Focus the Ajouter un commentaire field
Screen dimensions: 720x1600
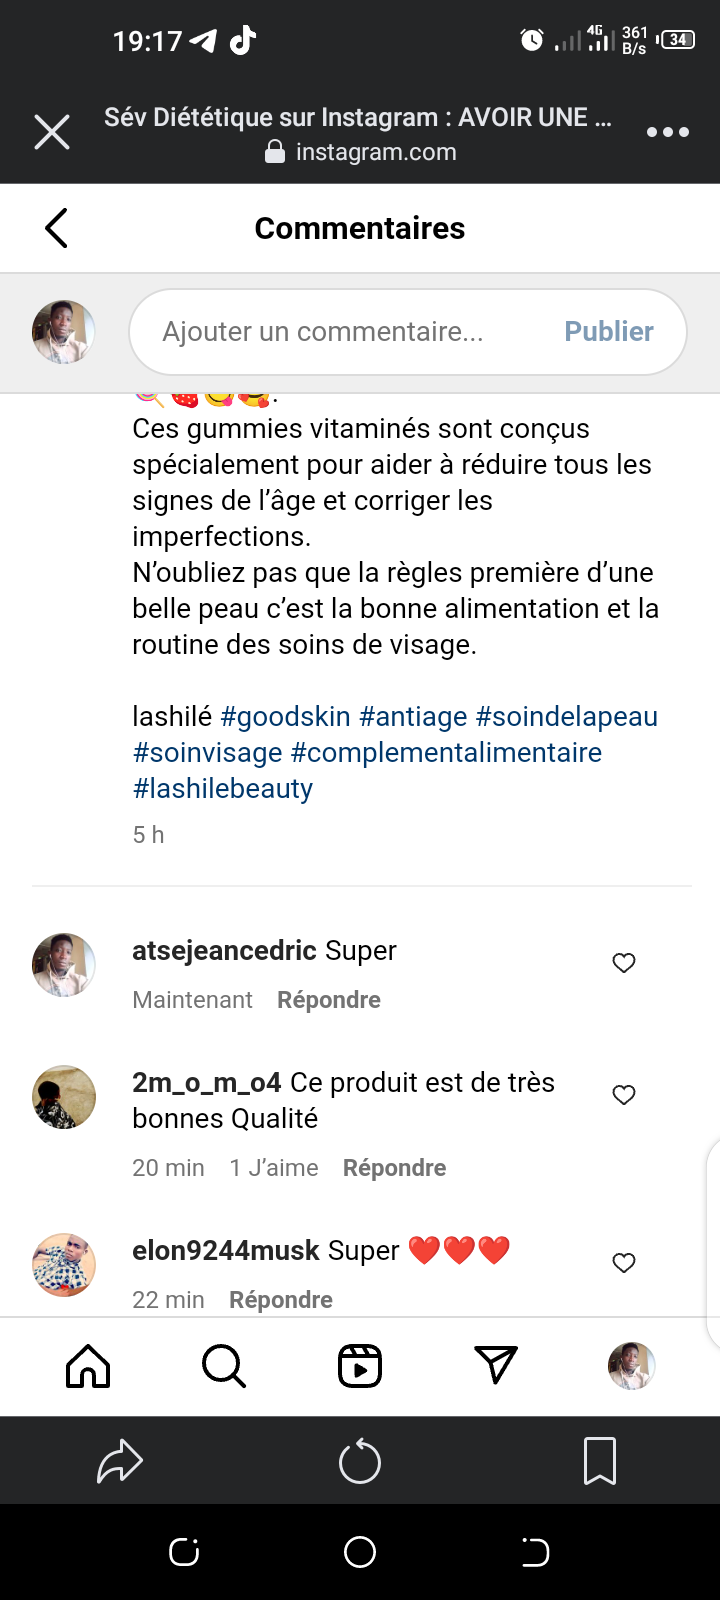pos(340,332)
